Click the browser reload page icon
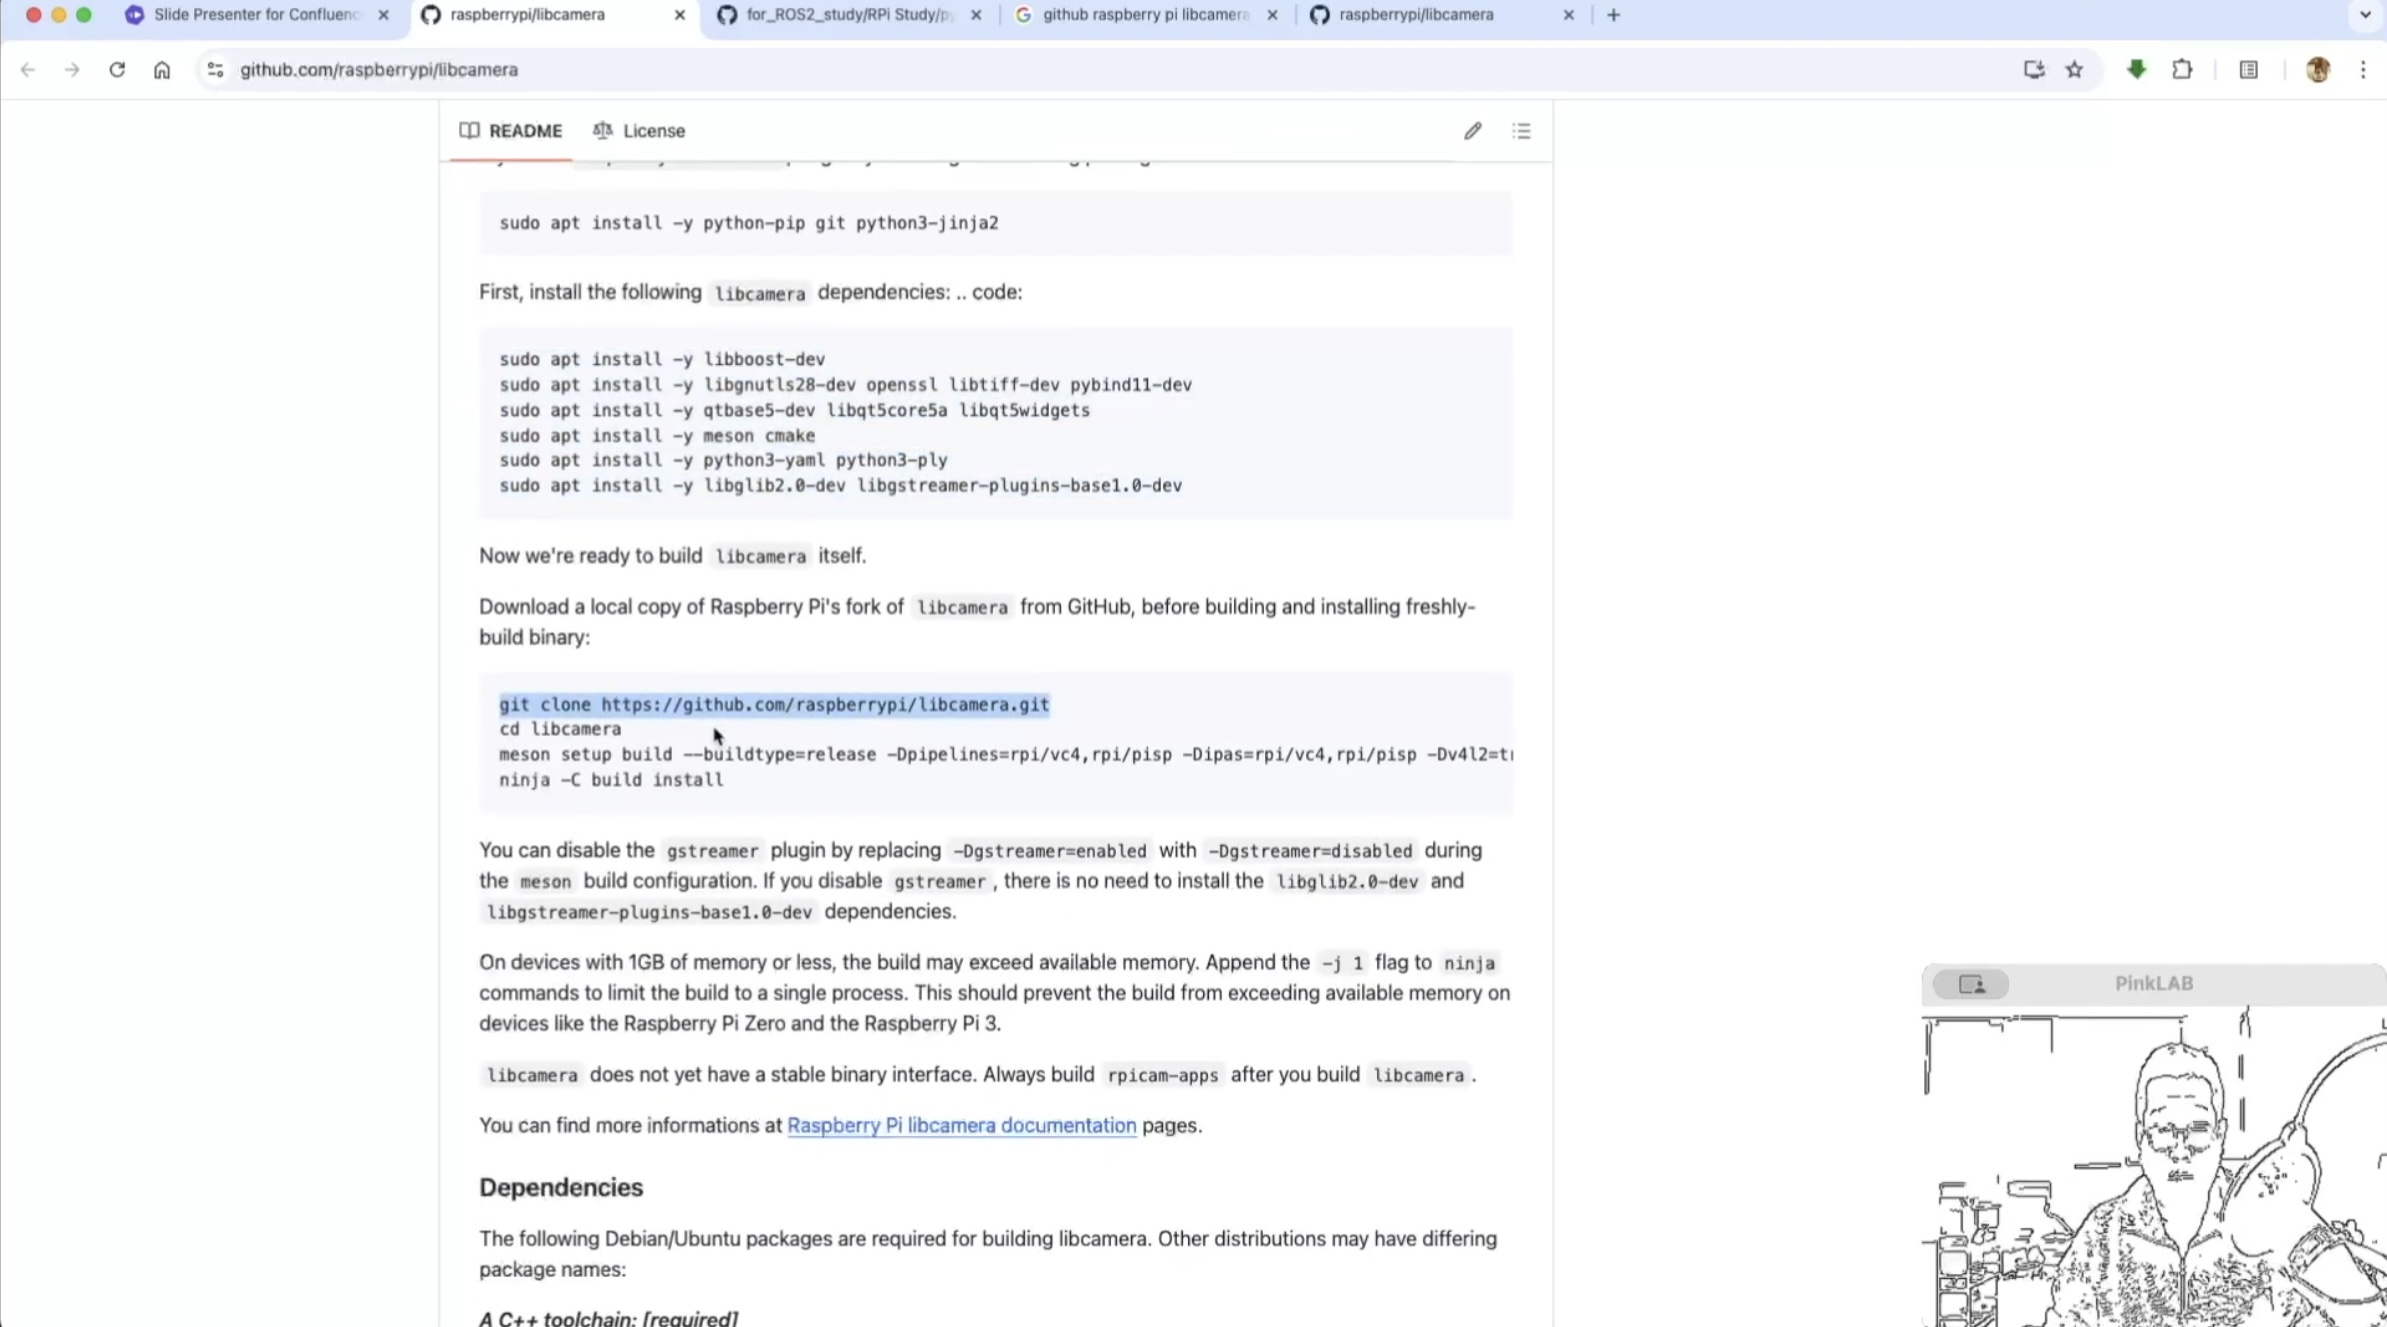 pos(117,69)
